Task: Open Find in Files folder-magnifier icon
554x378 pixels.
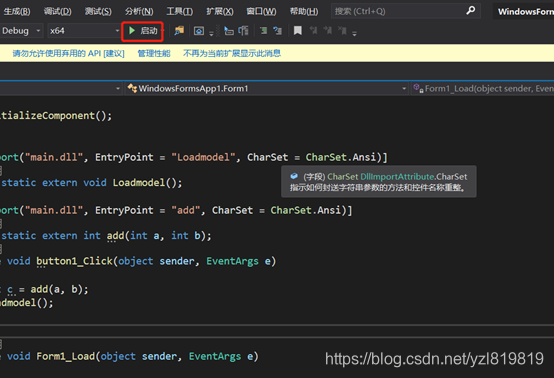Action: [179, 31]
